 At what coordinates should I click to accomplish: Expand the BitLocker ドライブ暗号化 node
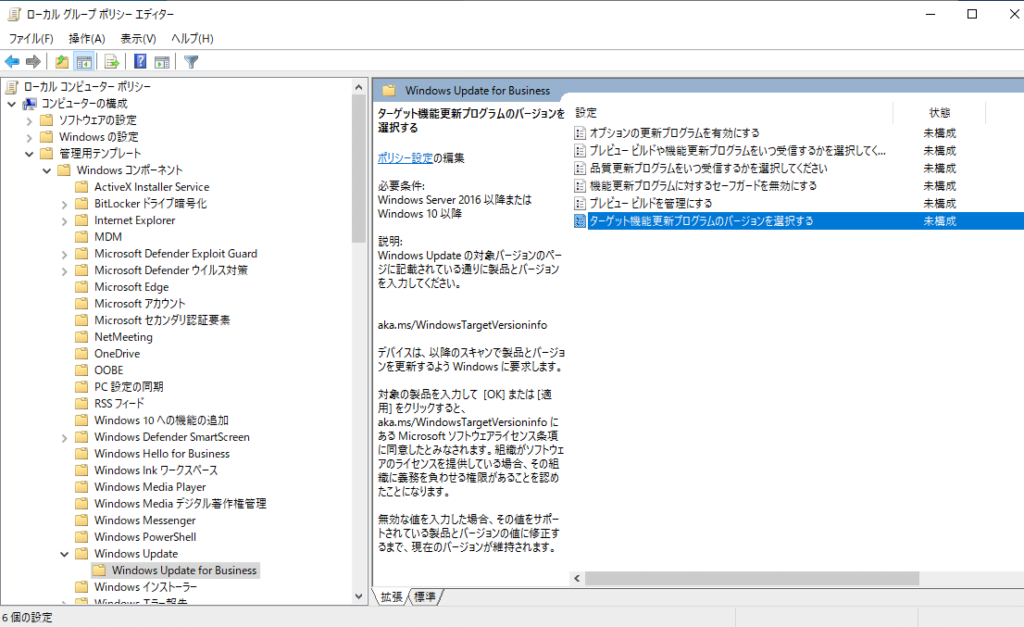pyautogui.click(x=65, y=204)
